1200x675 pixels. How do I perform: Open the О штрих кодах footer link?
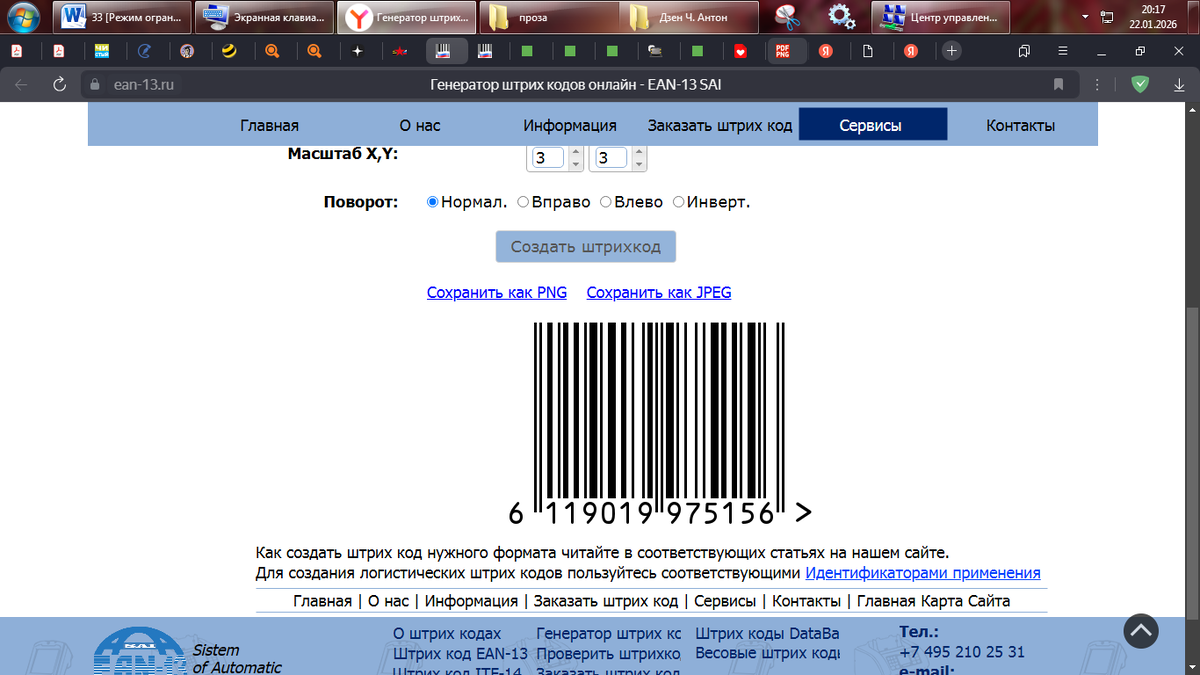point(447,634)
